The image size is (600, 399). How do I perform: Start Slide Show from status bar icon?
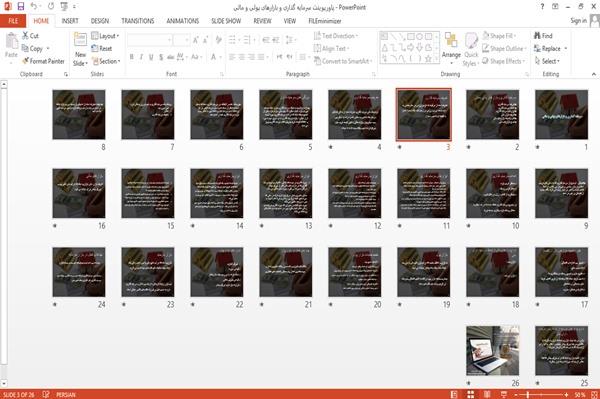504,394
